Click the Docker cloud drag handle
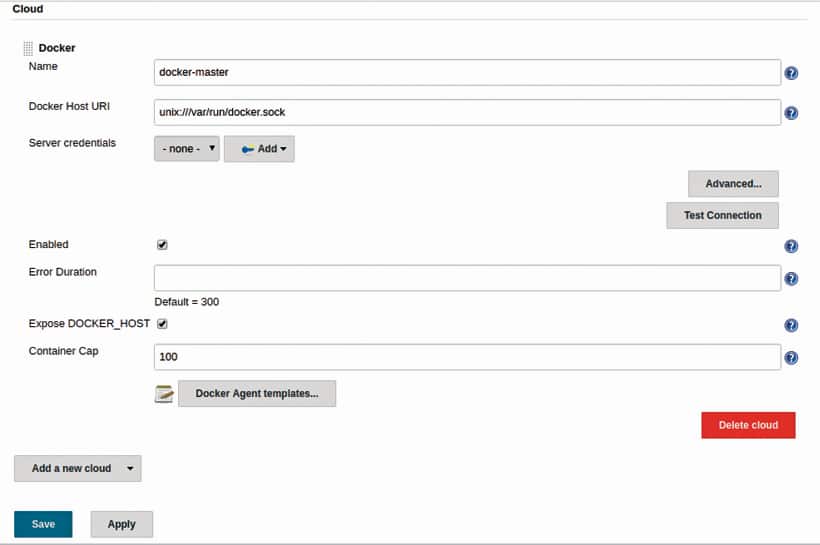 [28, 48]
